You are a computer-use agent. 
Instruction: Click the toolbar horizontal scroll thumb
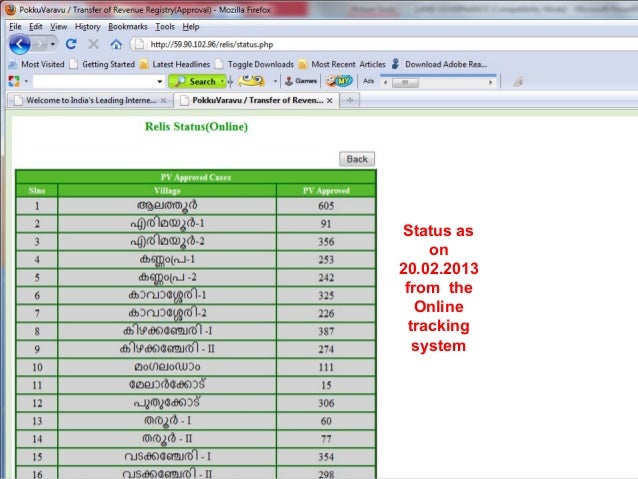405,83
